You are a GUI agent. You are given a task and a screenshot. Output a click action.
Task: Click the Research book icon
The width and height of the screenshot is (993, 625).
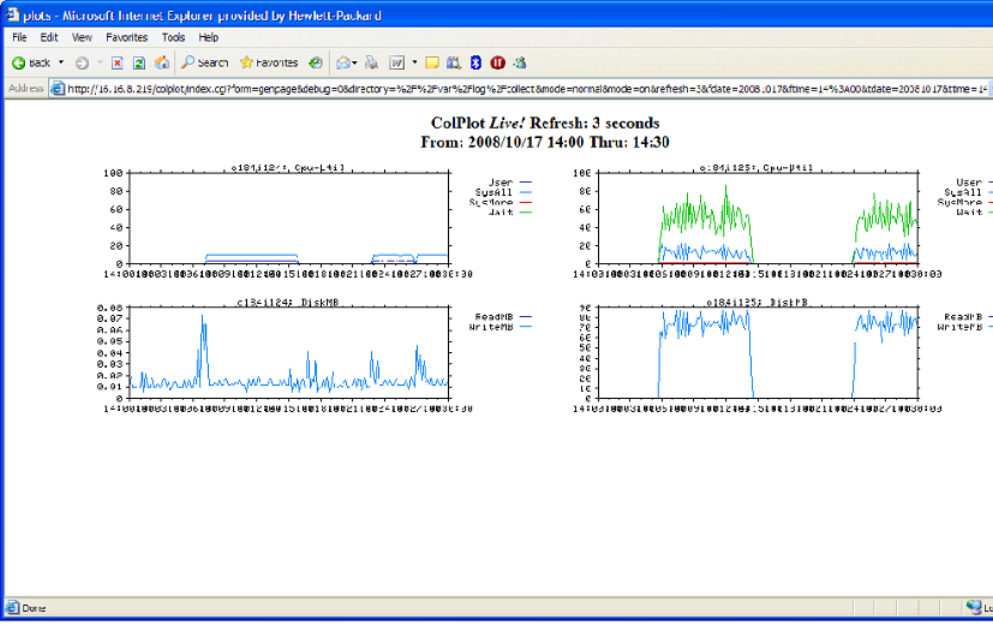point(454,62)
